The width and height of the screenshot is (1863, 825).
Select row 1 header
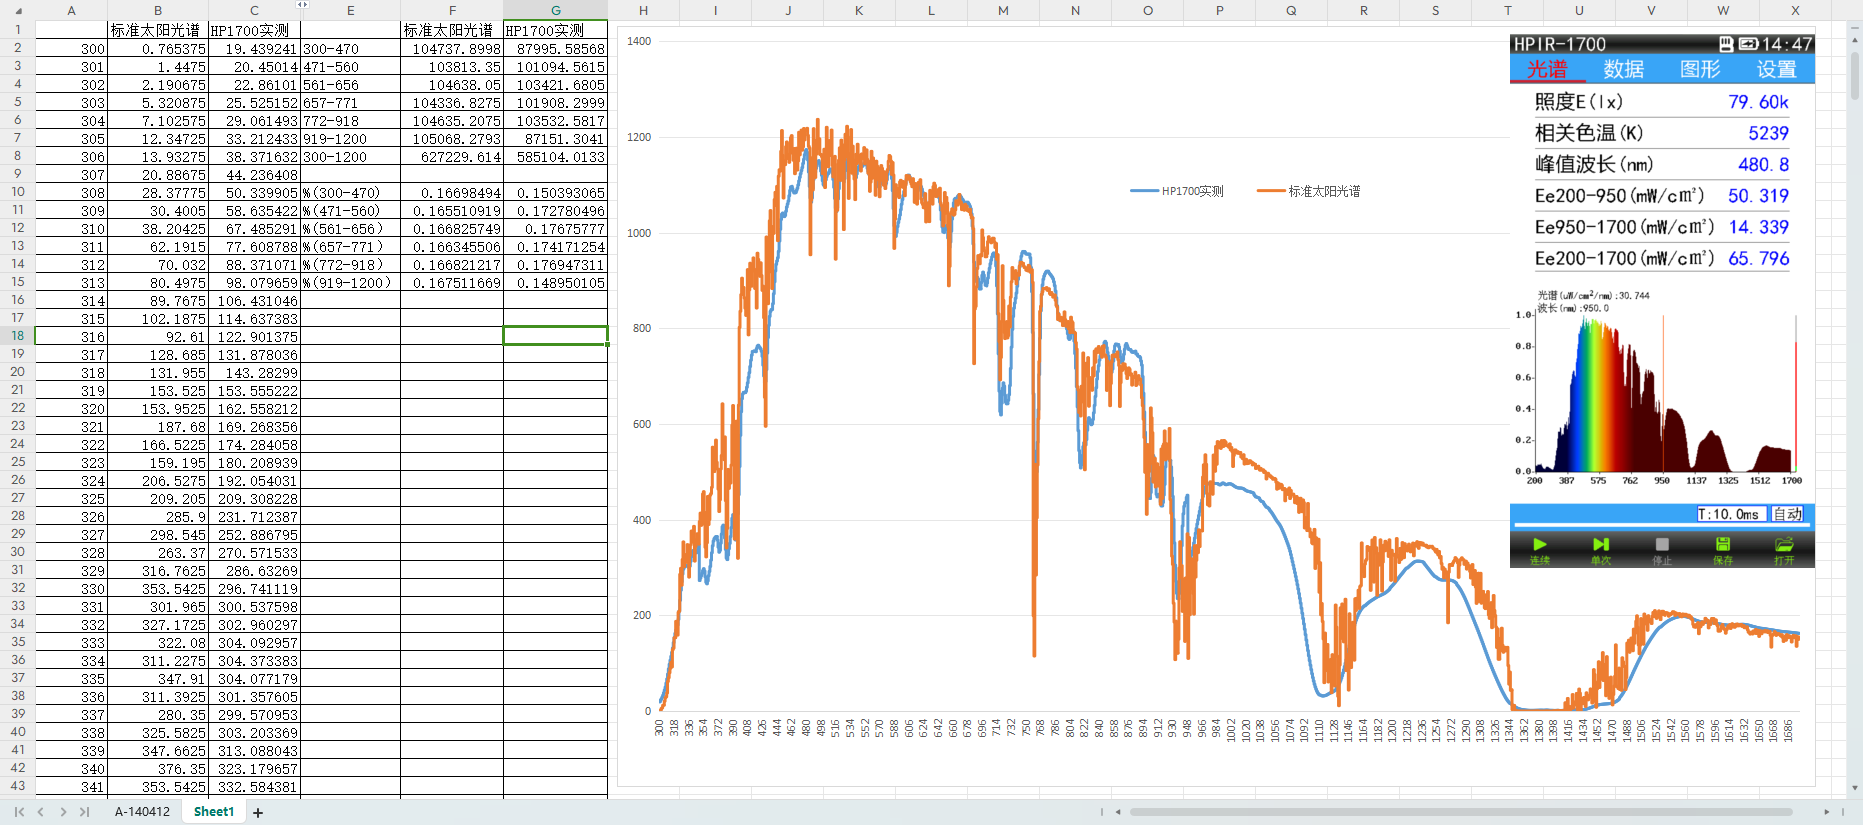(18, 30)
